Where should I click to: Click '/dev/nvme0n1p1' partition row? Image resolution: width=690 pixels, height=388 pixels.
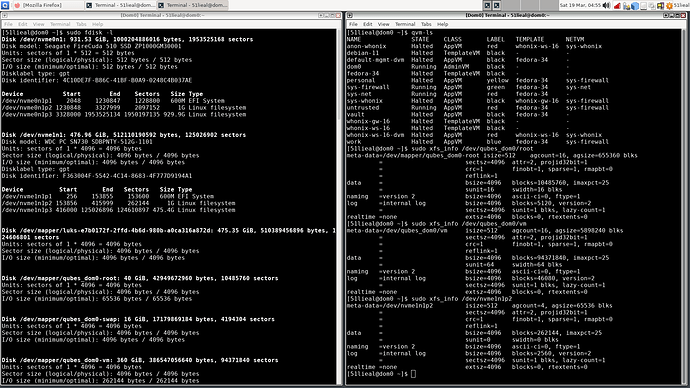pos(113,101)
